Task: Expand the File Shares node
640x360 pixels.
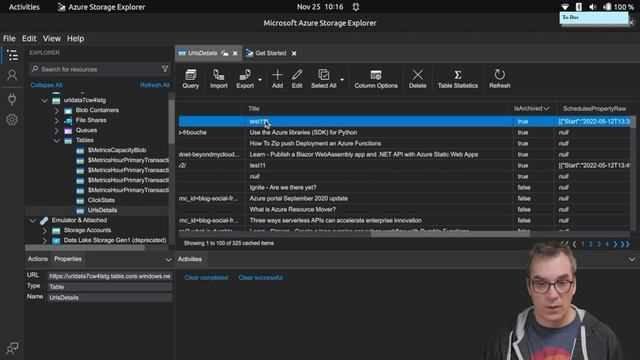Action: [x=57, y=120]
